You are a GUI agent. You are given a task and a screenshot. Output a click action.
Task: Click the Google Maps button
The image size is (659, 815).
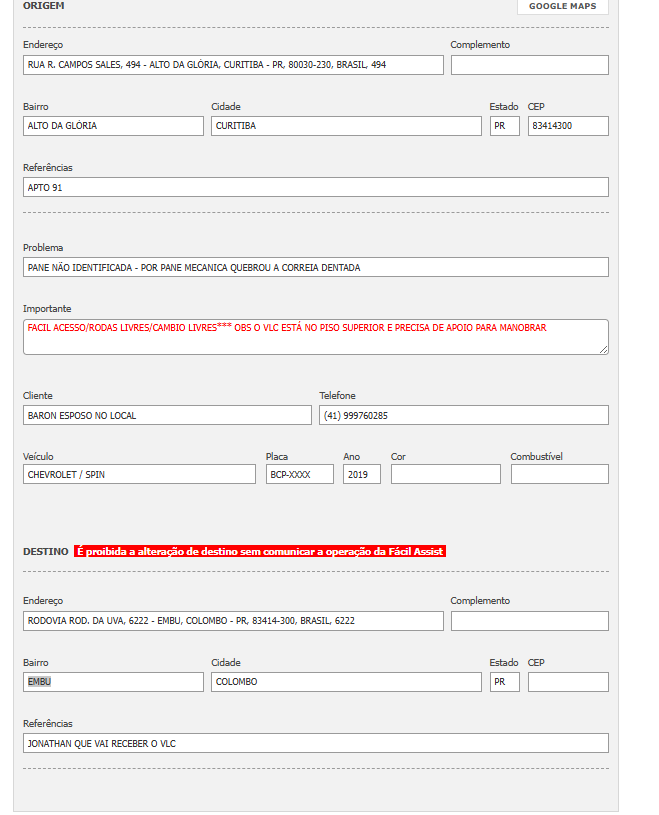click(562, 6)
